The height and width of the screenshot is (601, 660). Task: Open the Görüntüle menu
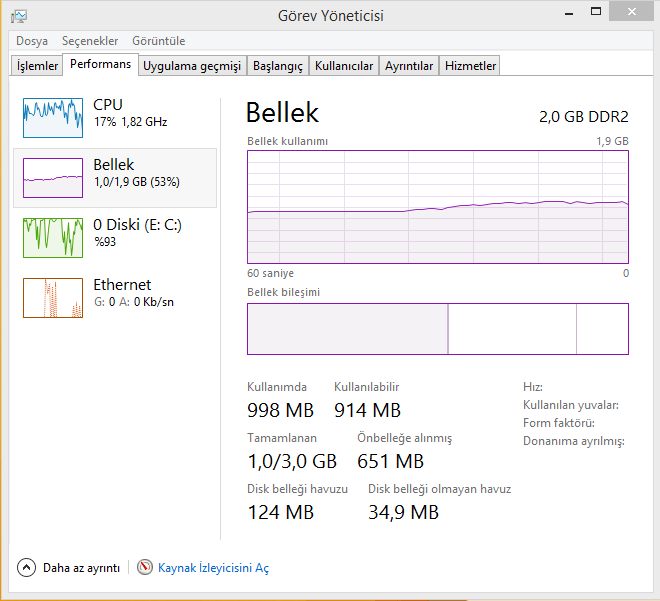tap(158, 41)
